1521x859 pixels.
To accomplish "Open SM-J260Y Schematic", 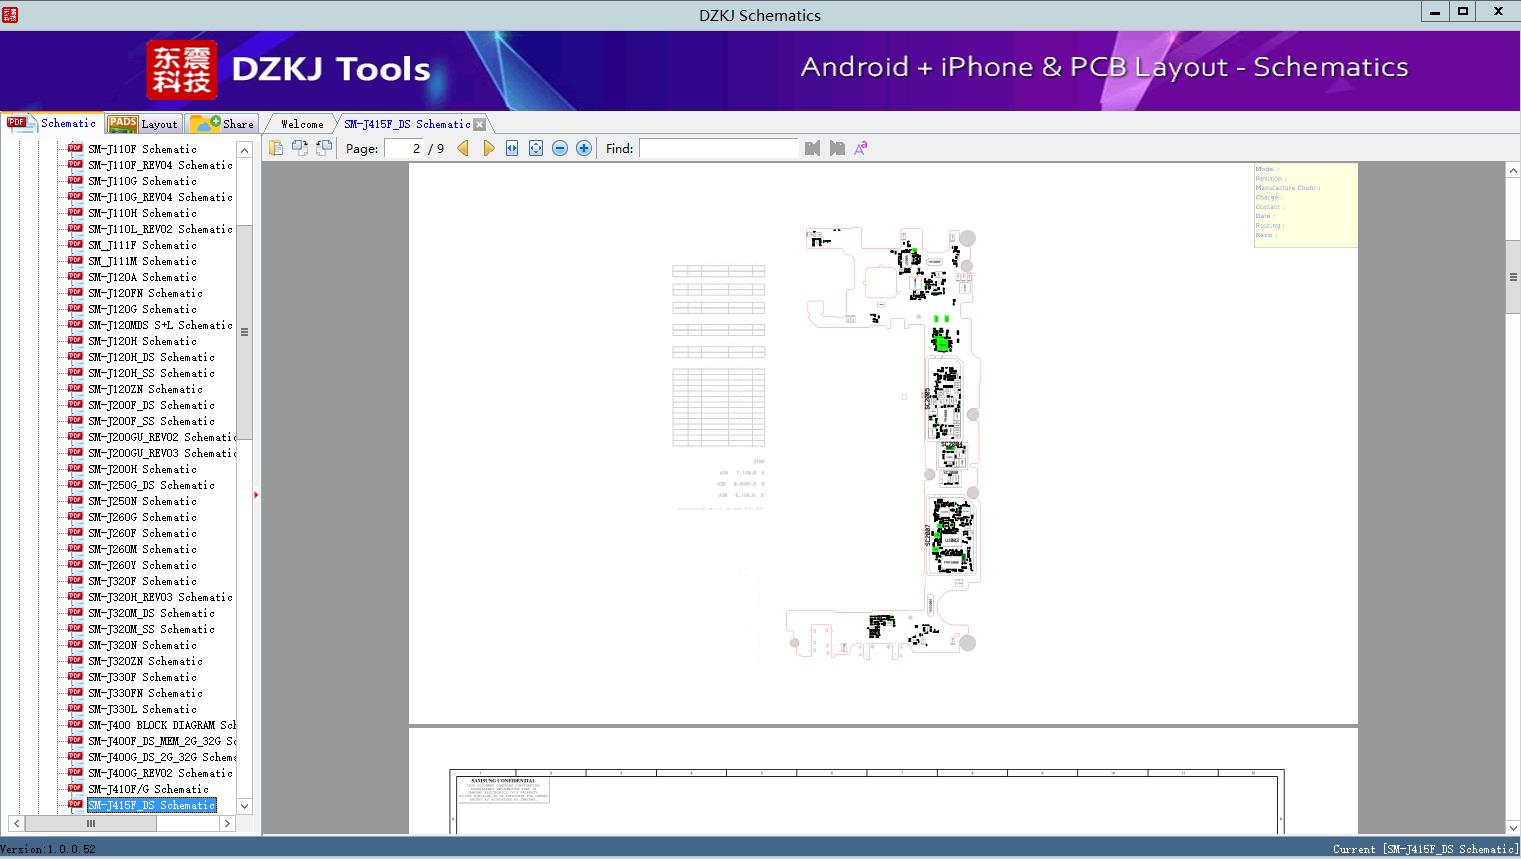I will (142, 565).
